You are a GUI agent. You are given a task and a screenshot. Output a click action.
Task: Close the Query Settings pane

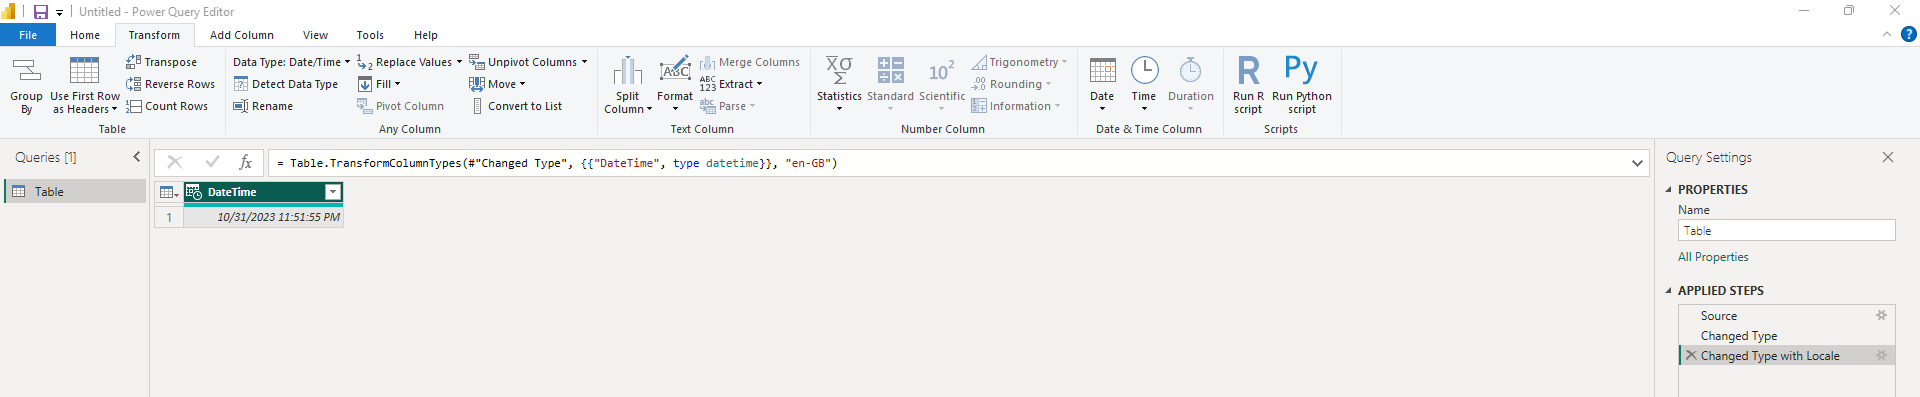tap(1887, 157)
